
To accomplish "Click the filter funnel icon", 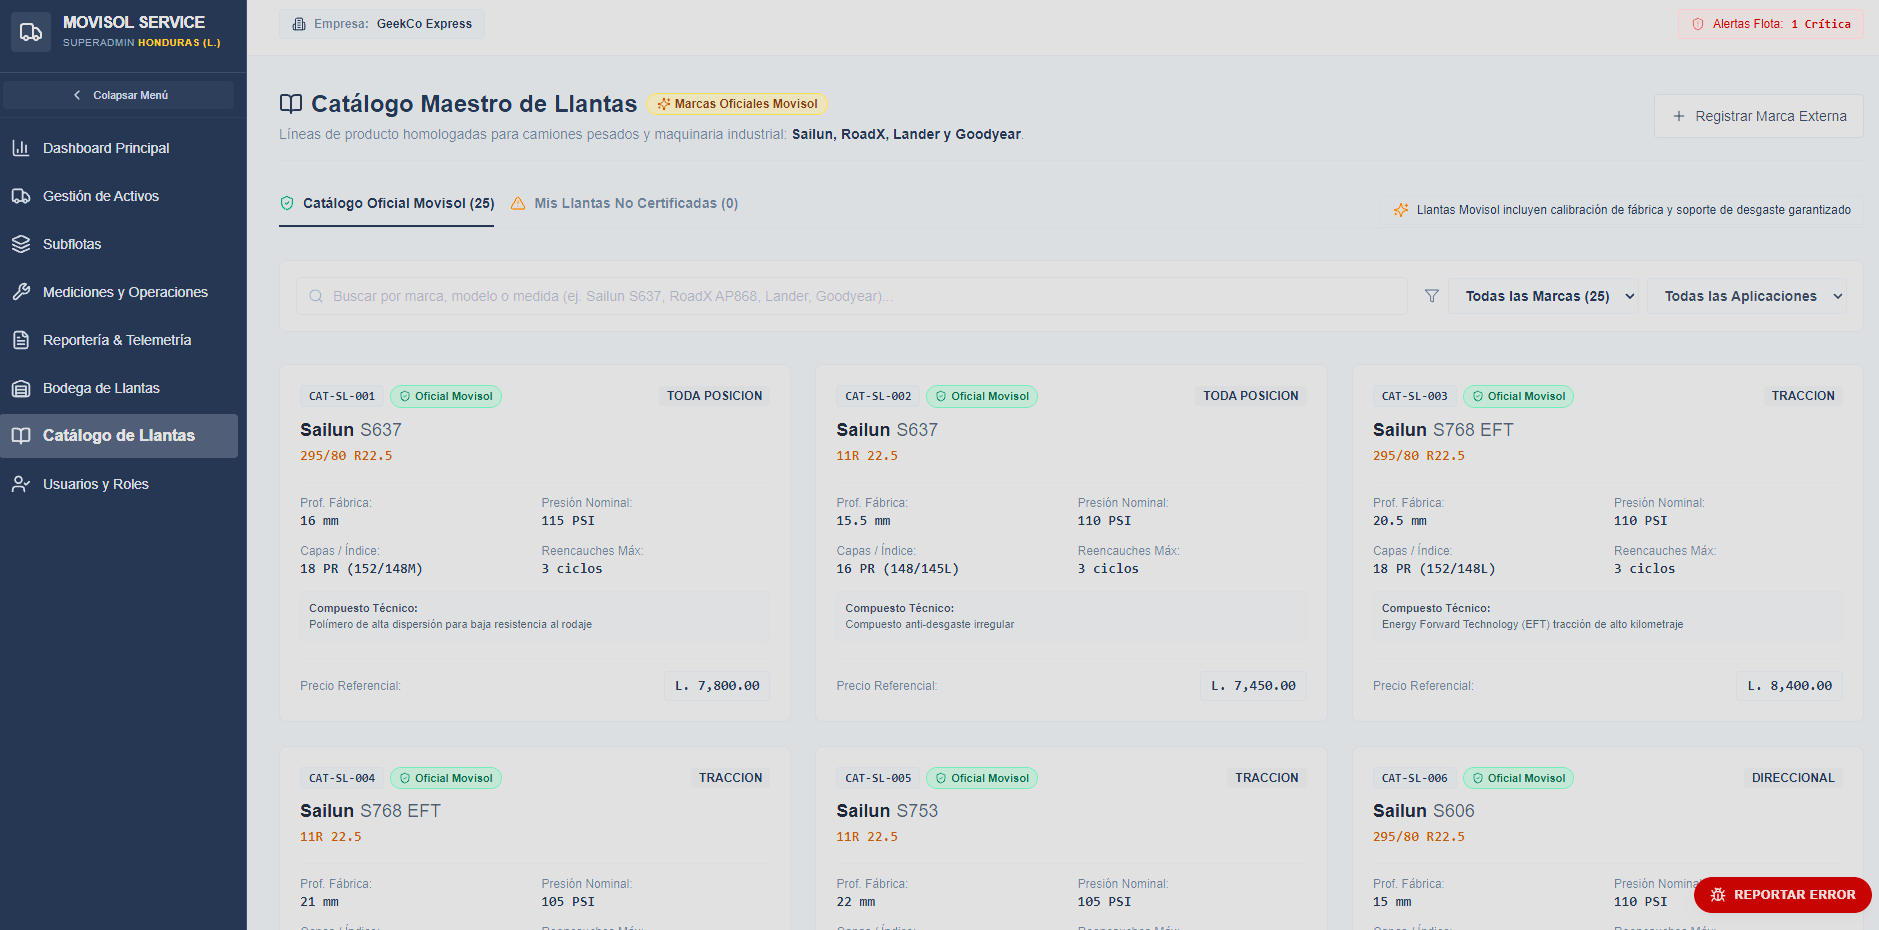I will pos(1432,296).
